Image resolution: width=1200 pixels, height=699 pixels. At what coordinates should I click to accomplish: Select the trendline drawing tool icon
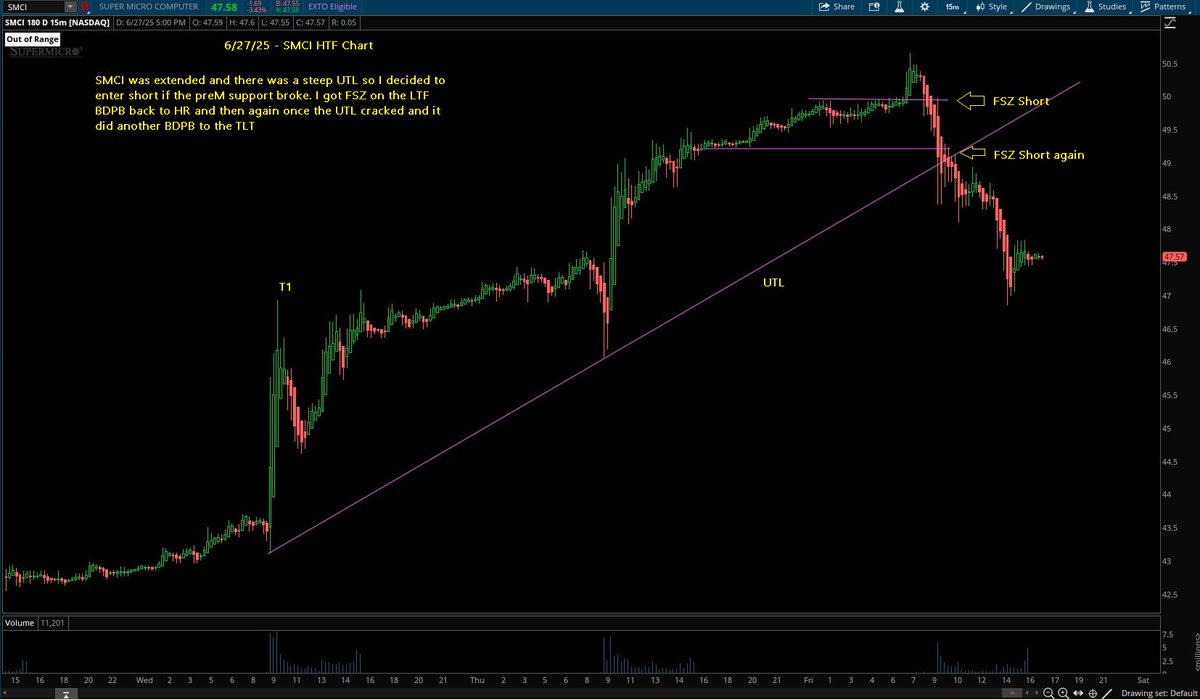[x=1107, y=693]
